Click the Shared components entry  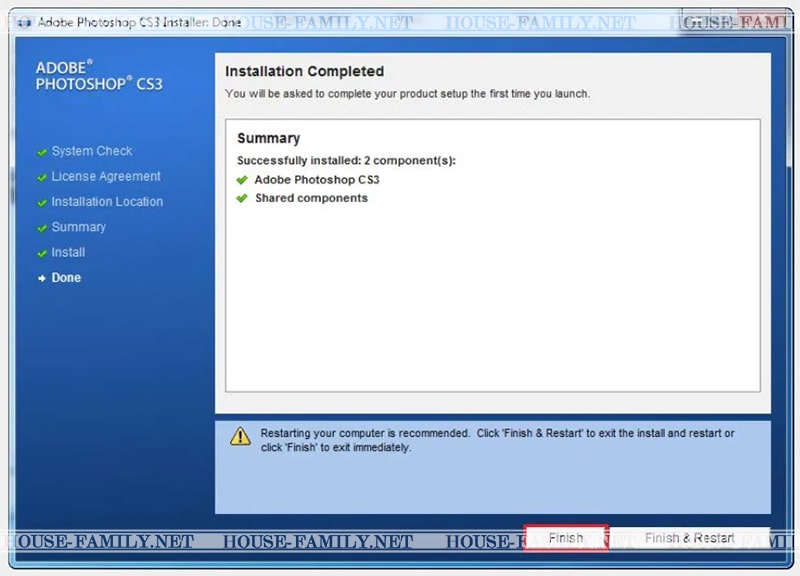(311, 198)
